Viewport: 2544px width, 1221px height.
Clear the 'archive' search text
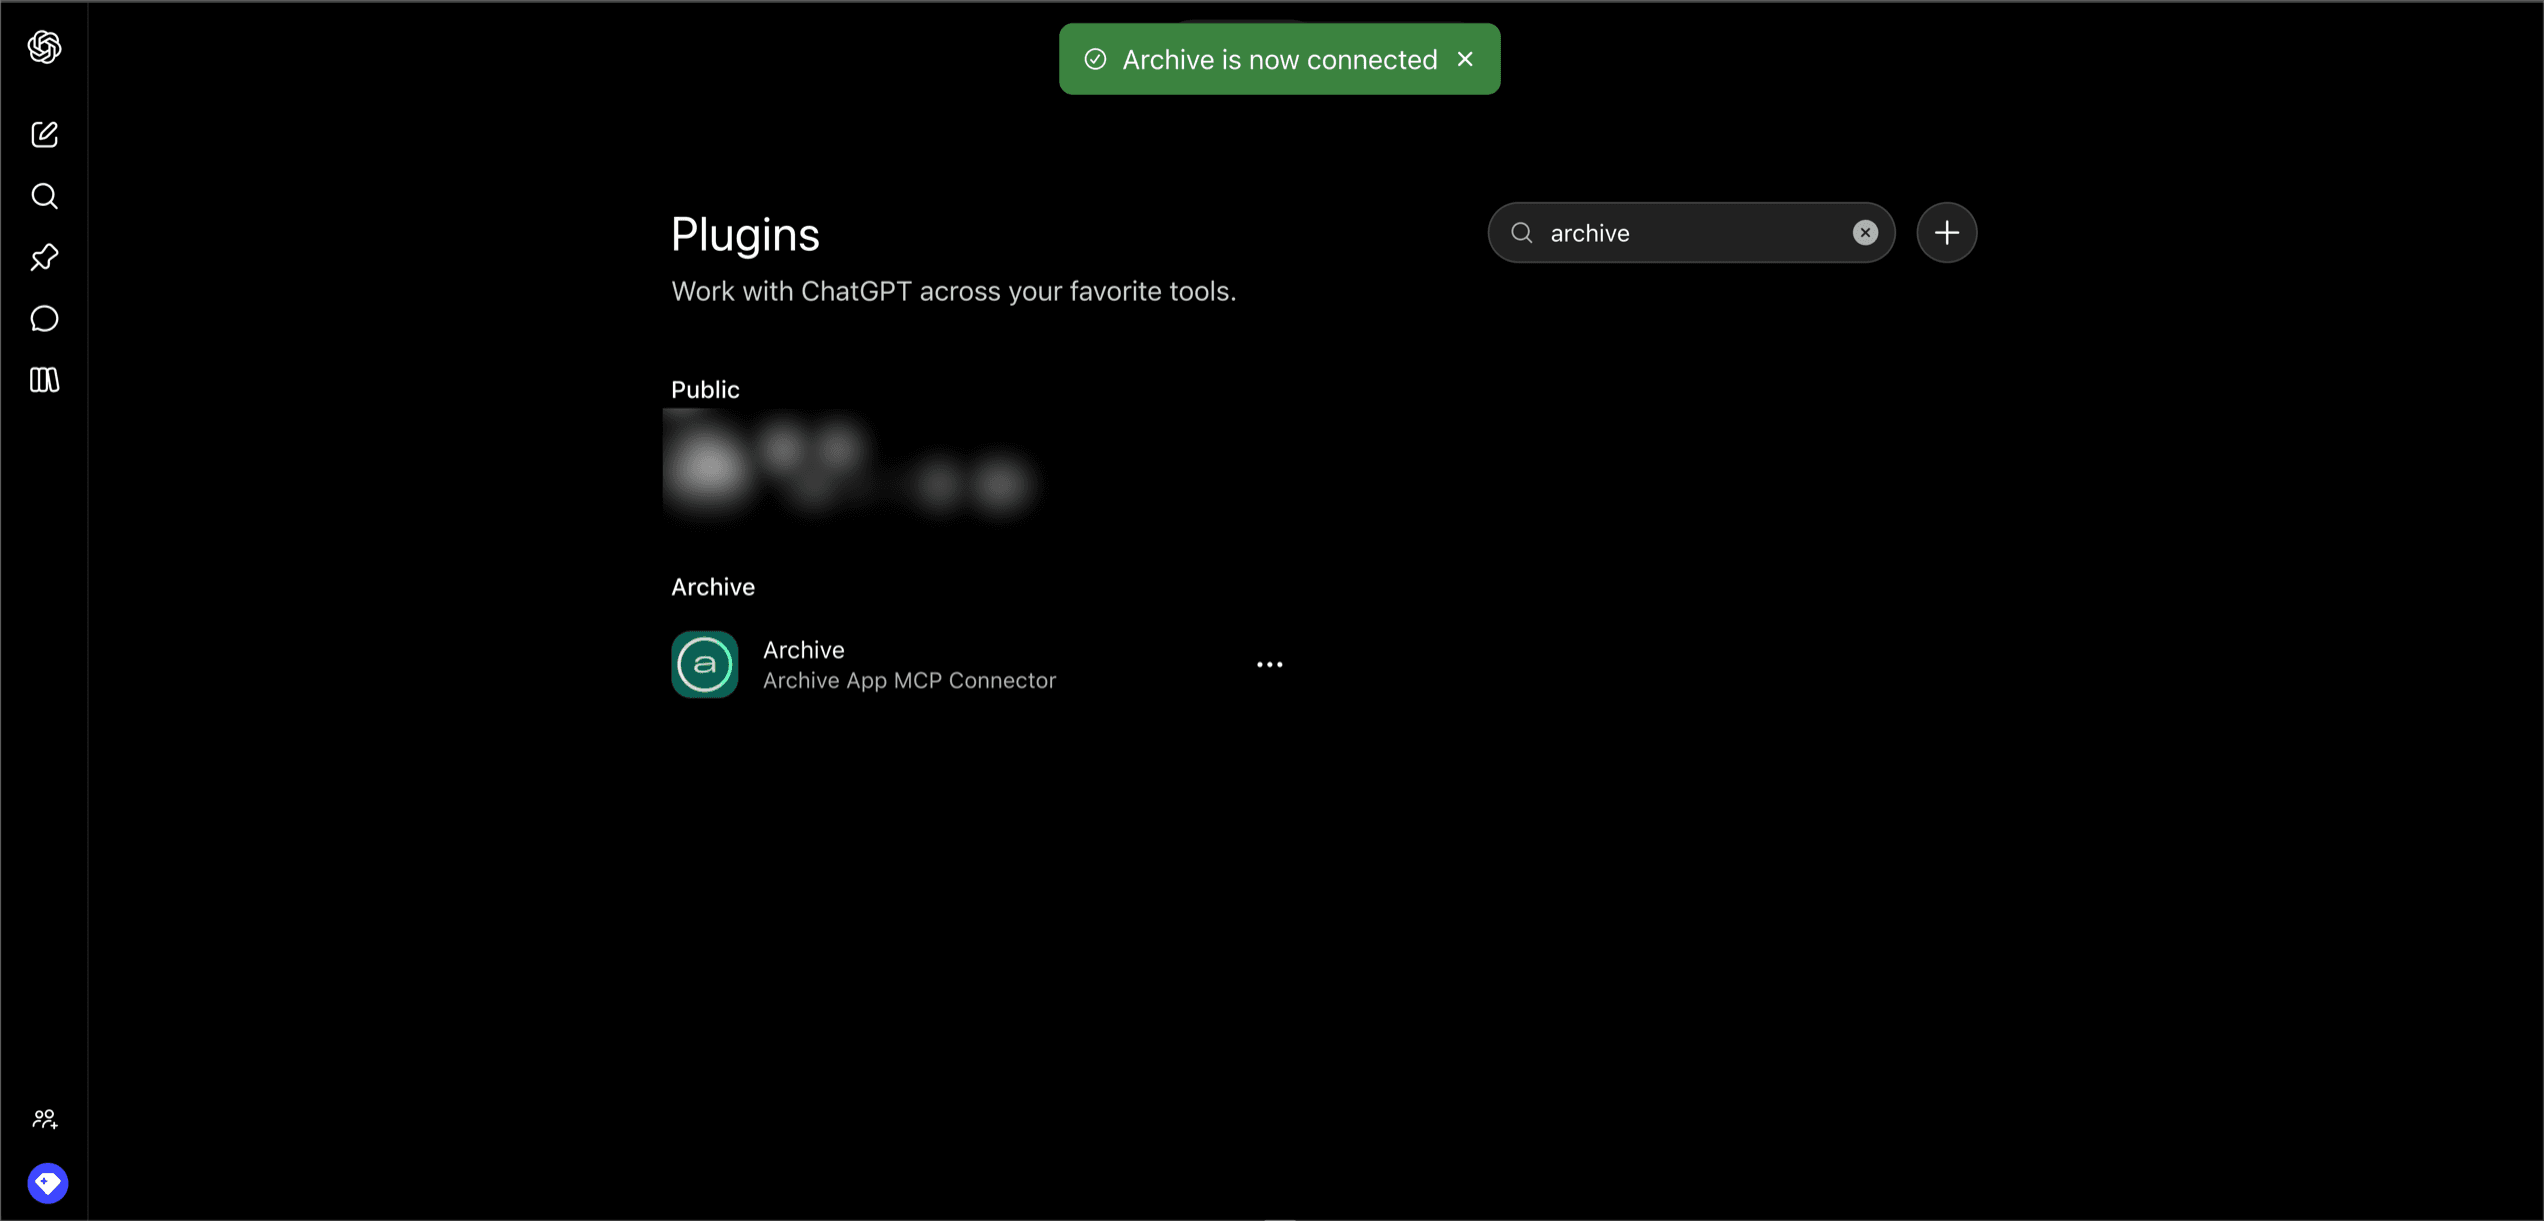click(1865, 233)
